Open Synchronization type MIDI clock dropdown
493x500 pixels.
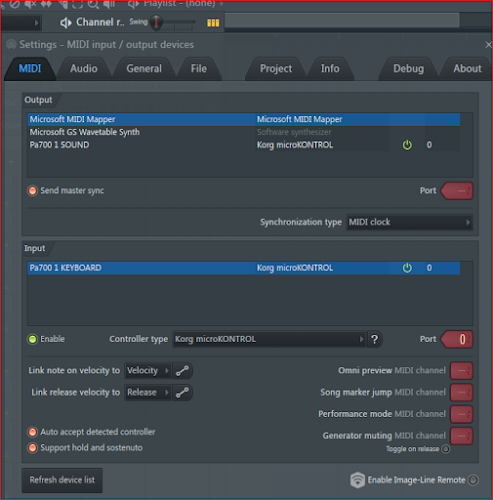409,222
